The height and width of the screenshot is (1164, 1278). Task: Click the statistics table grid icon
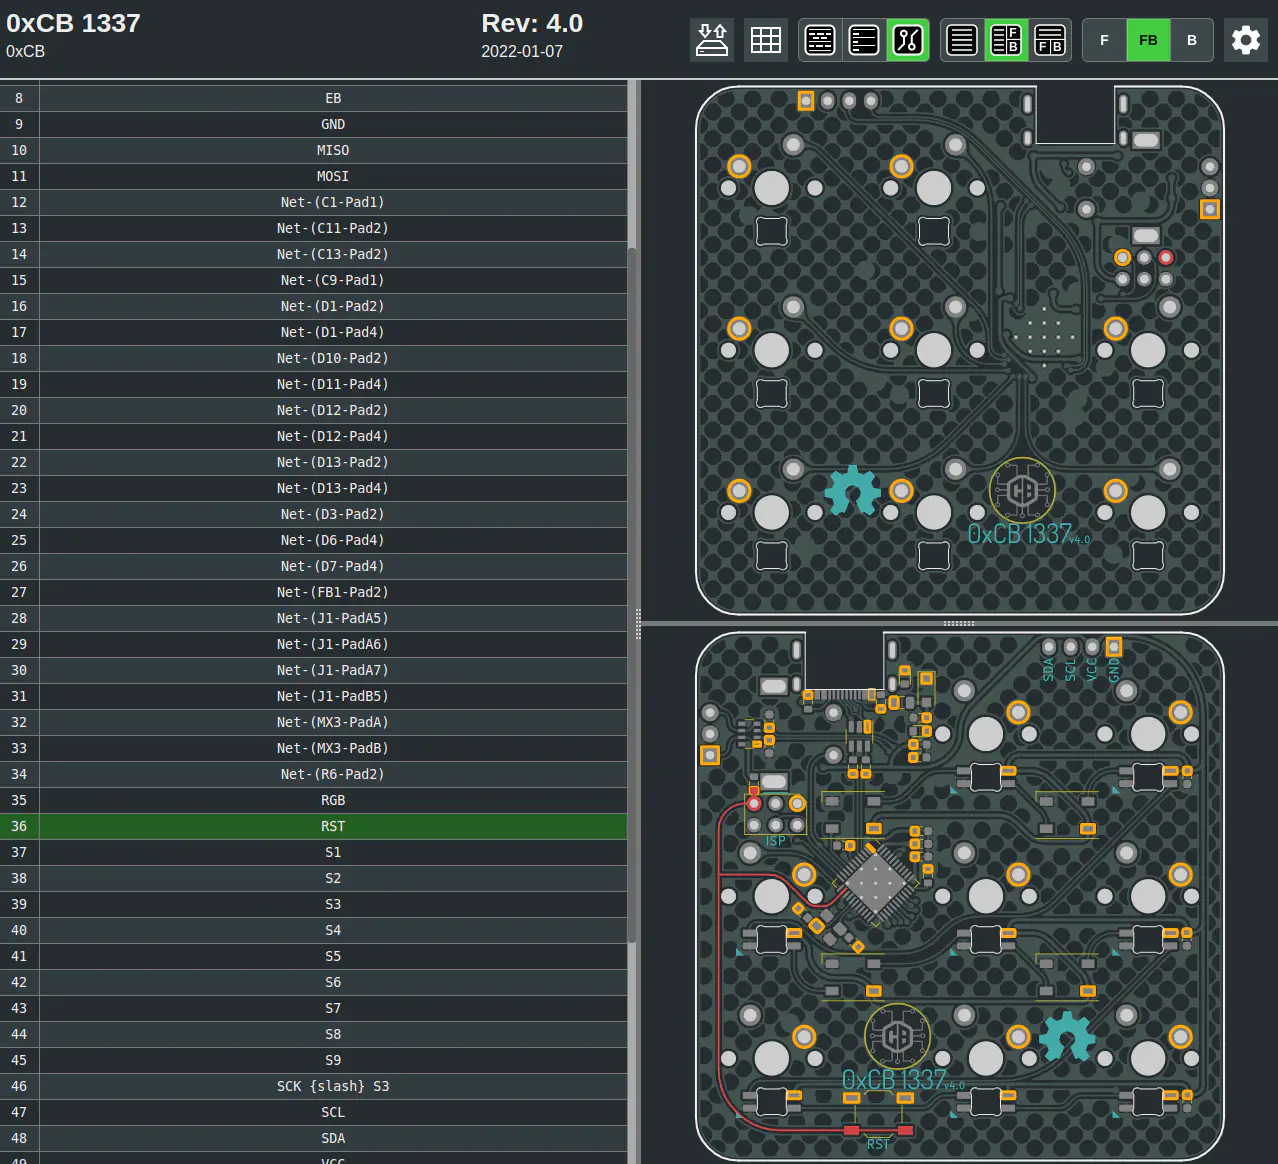766,40
